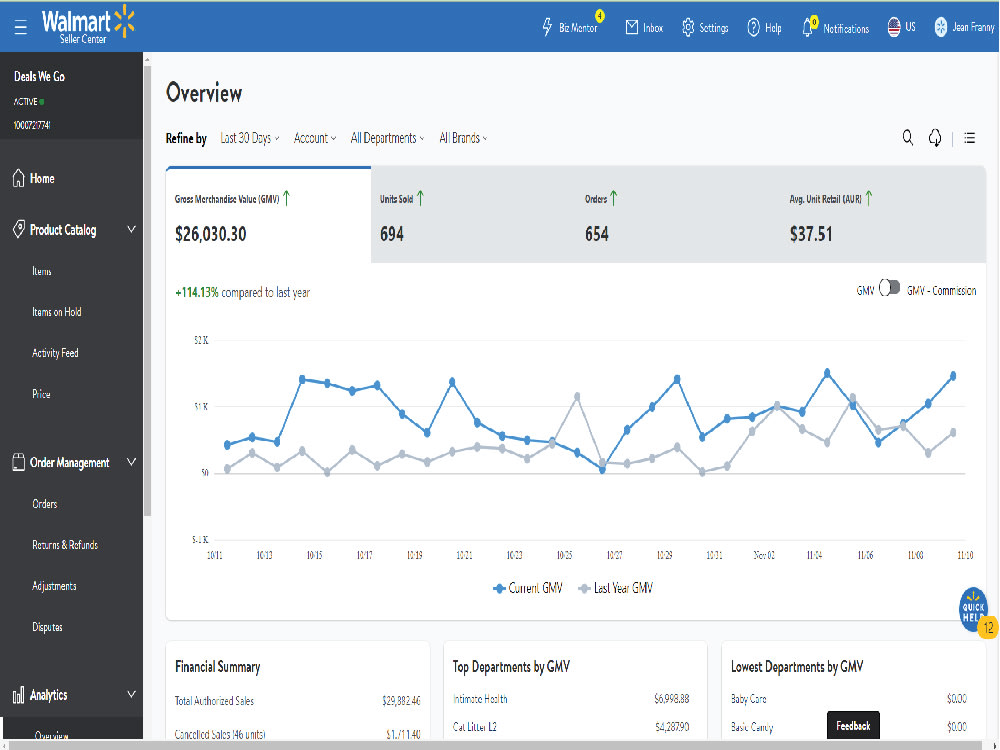The image size is (1000, 750).
Task: Toggle GMV to GMV - Commission switch
Action: [890, 288]
